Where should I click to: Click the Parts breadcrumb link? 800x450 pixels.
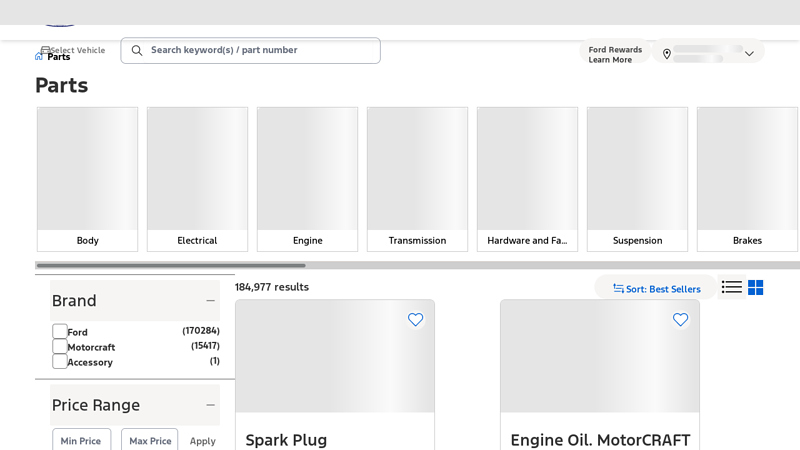coord(59,57)
